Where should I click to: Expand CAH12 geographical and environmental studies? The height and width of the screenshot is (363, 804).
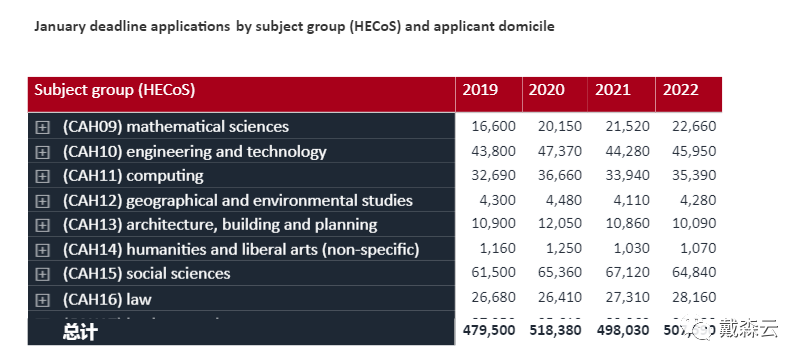pos(42,201)
